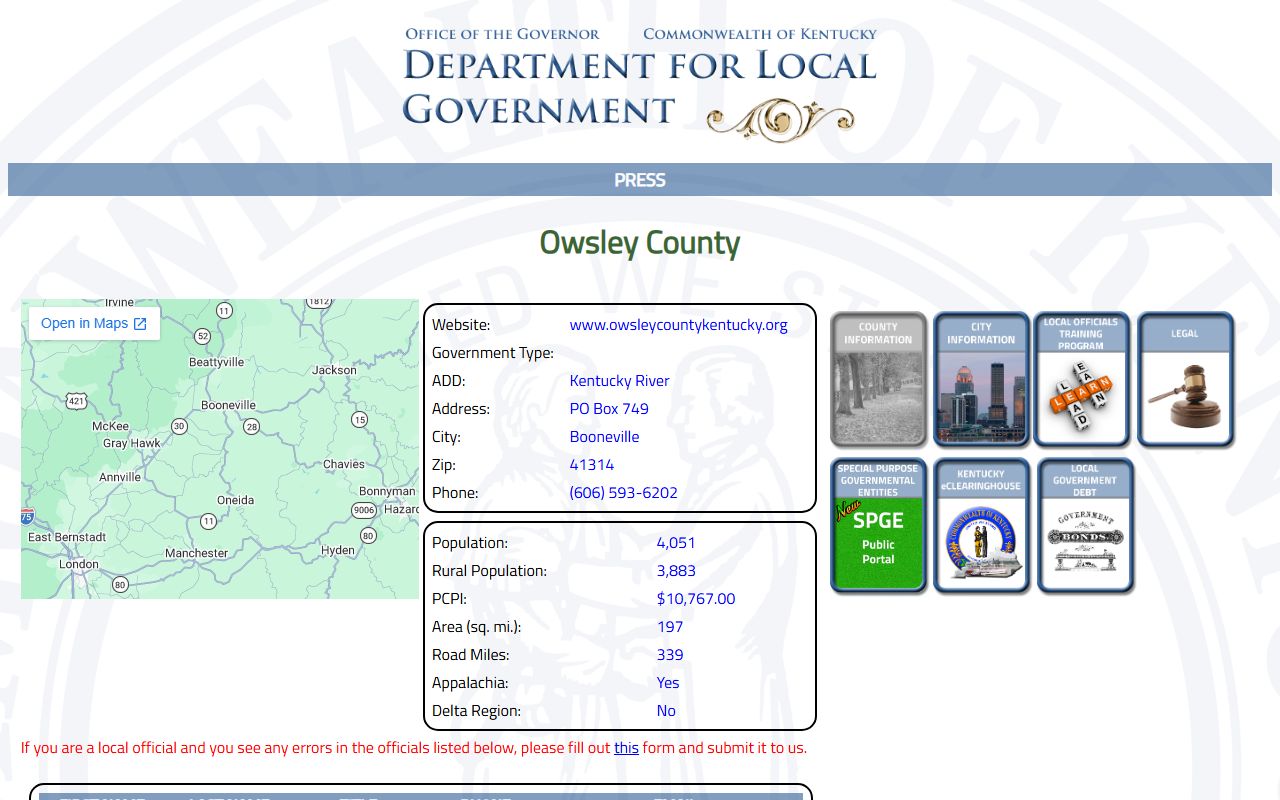Click London on the map
Viewport: 1280px width, 800px height.
79,564
